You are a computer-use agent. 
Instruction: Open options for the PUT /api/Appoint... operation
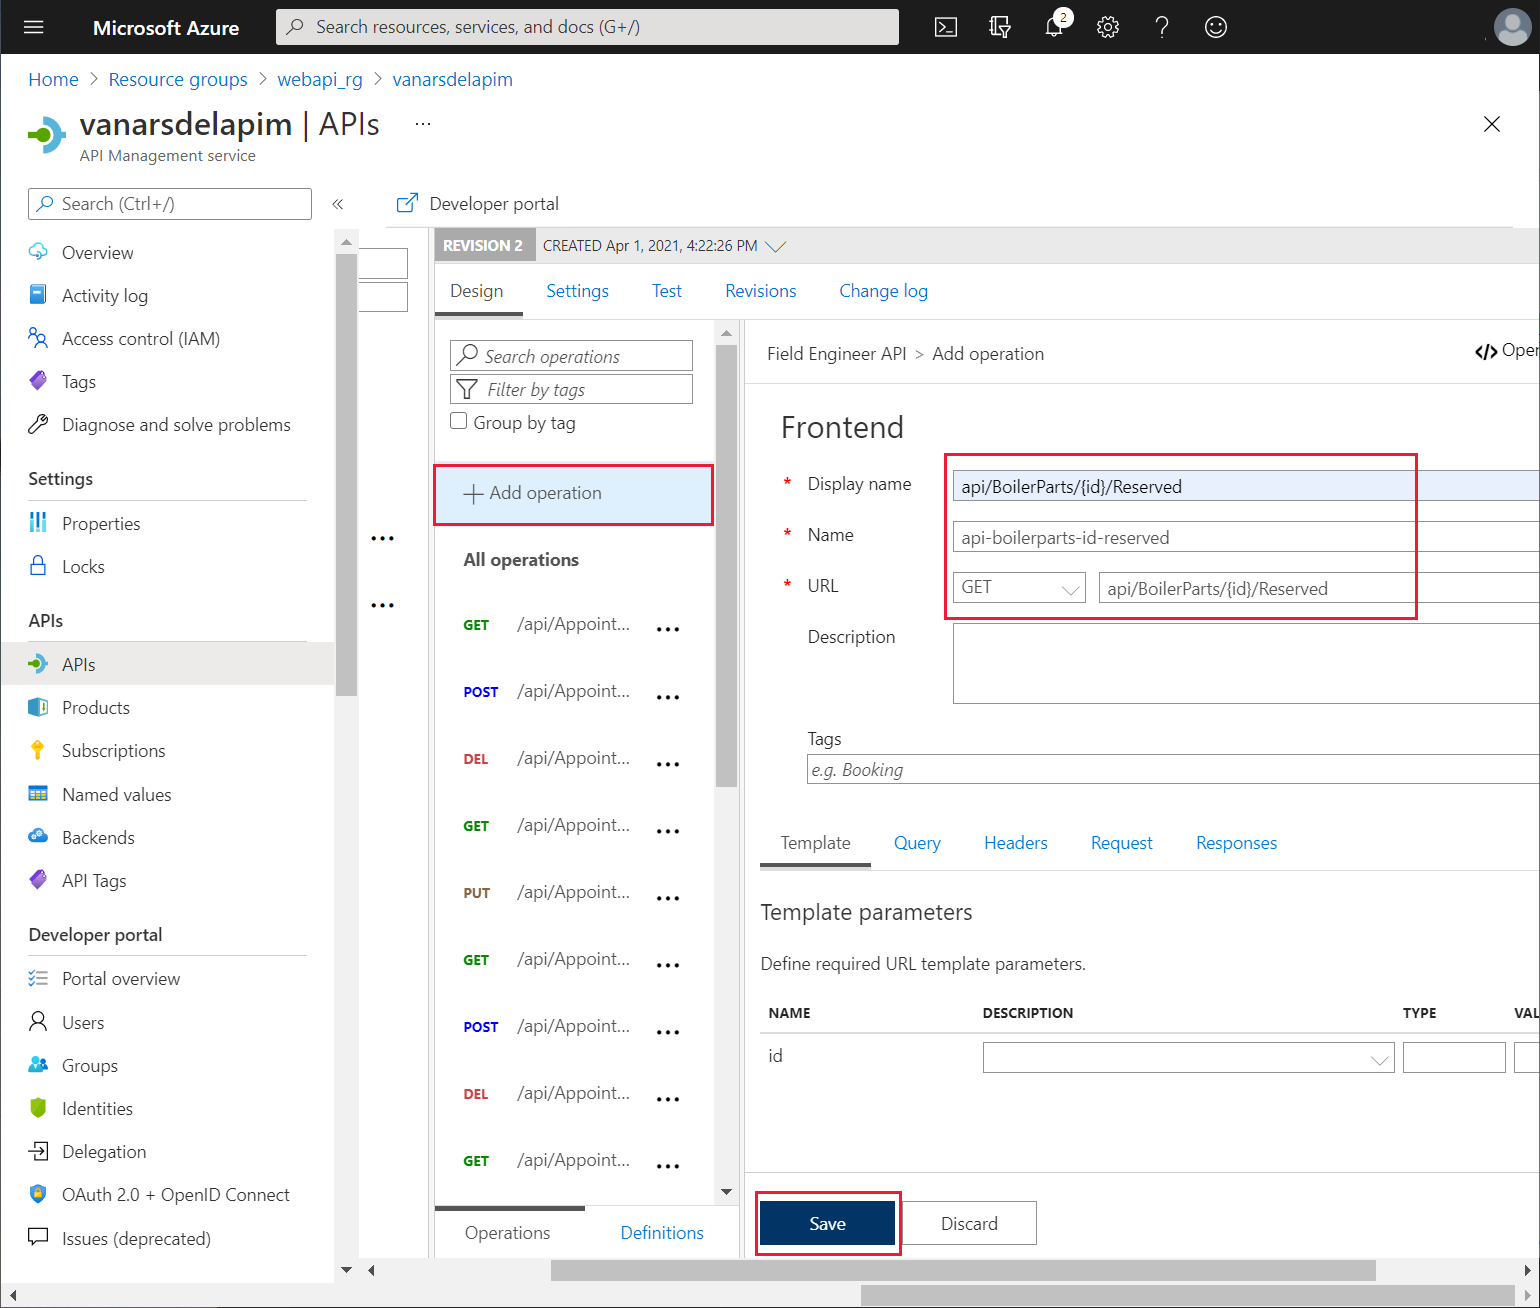point(668,897)
